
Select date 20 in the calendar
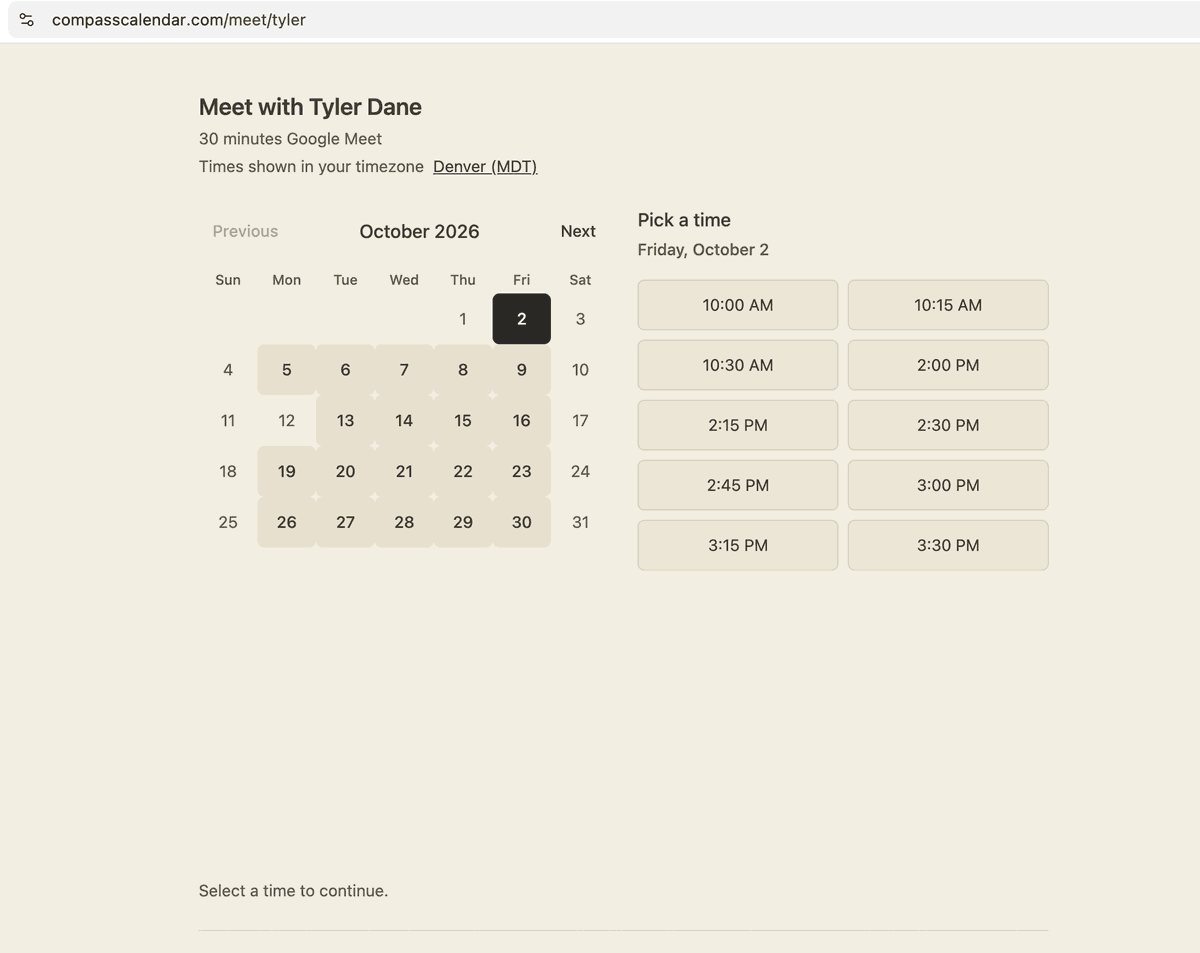(345, 471)
